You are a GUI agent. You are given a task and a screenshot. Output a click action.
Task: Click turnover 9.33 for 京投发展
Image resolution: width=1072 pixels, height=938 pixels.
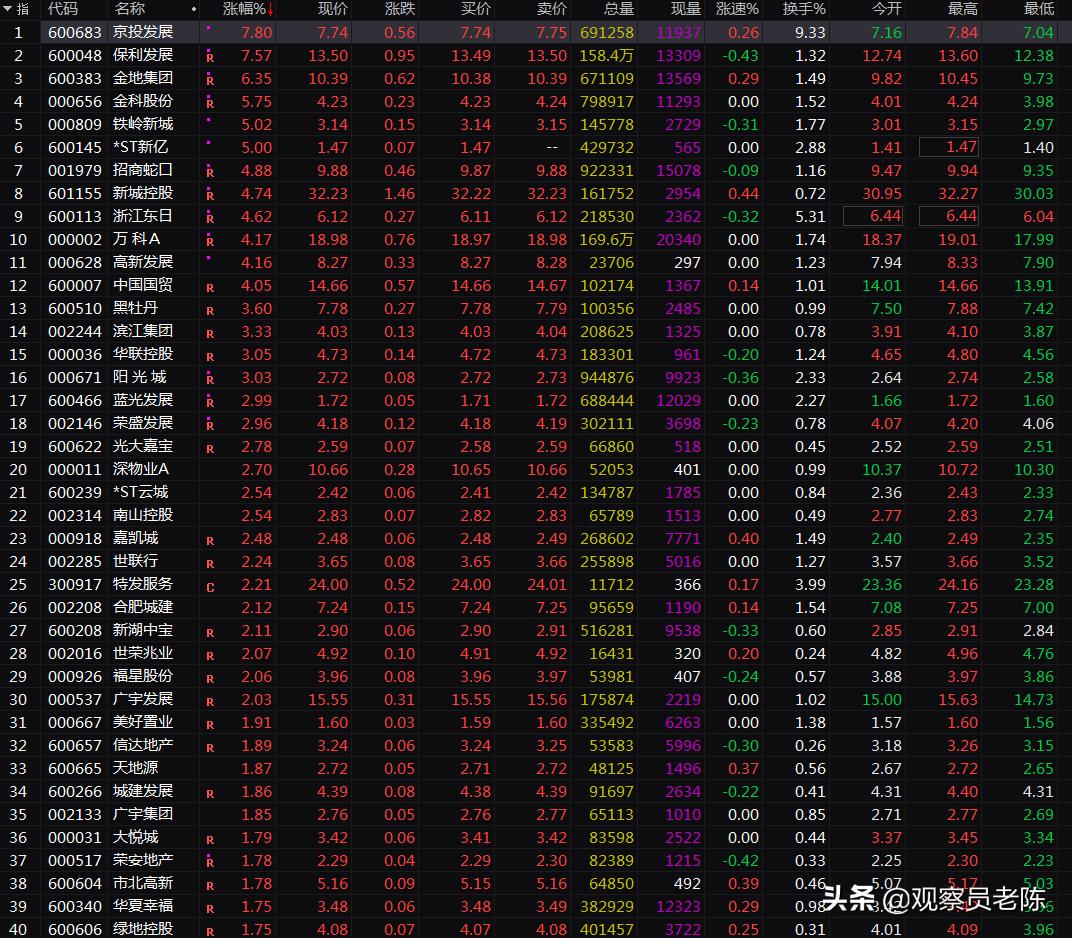(810, 32)
